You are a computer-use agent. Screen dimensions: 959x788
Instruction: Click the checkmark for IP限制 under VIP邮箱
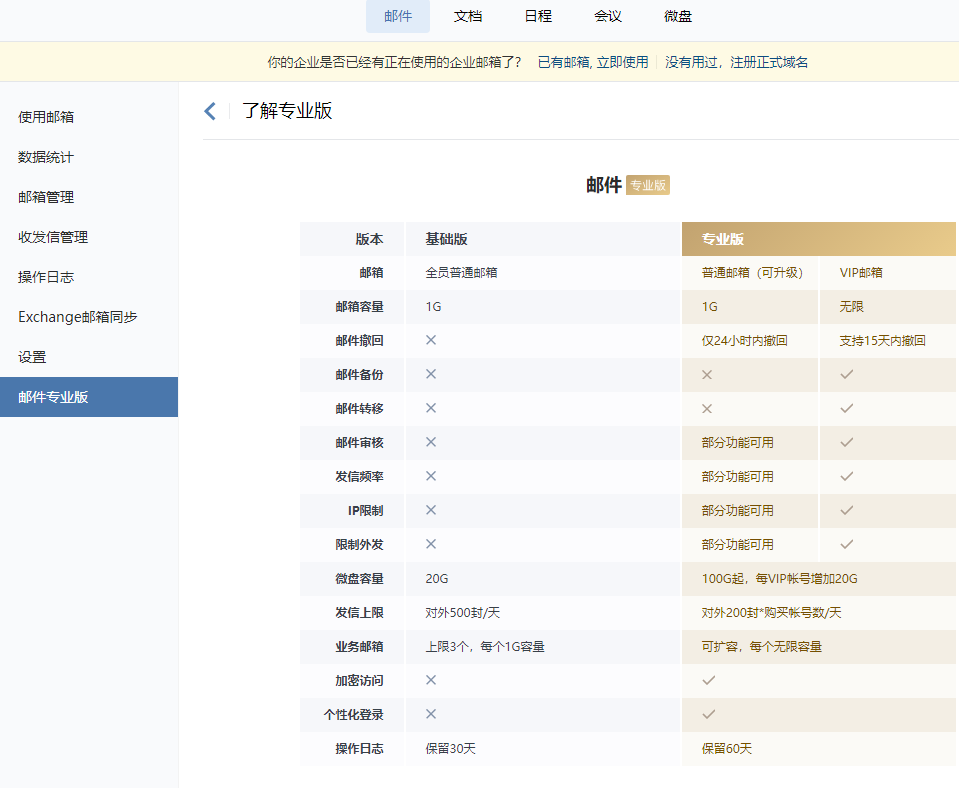click(847, 510)
